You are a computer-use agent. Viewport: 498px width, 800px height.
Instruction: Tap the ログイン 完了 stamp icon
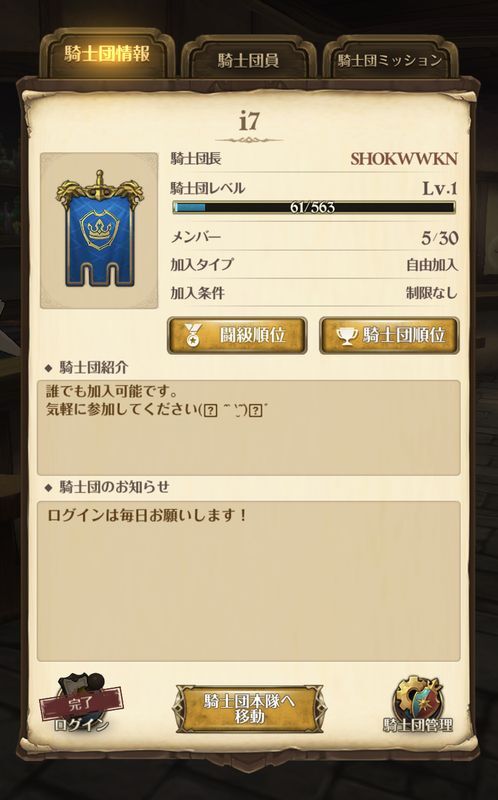tap(82, 703)
